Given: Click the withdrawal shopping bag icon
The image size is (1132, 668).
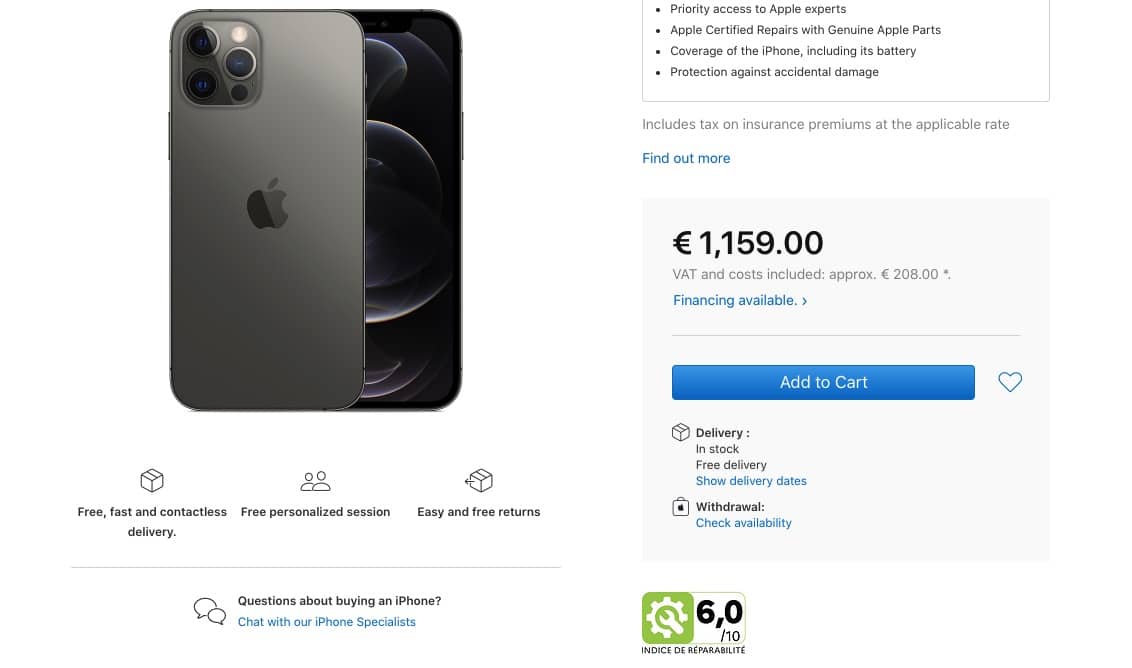Looking at the screenshot, I should tap(681, 507).
